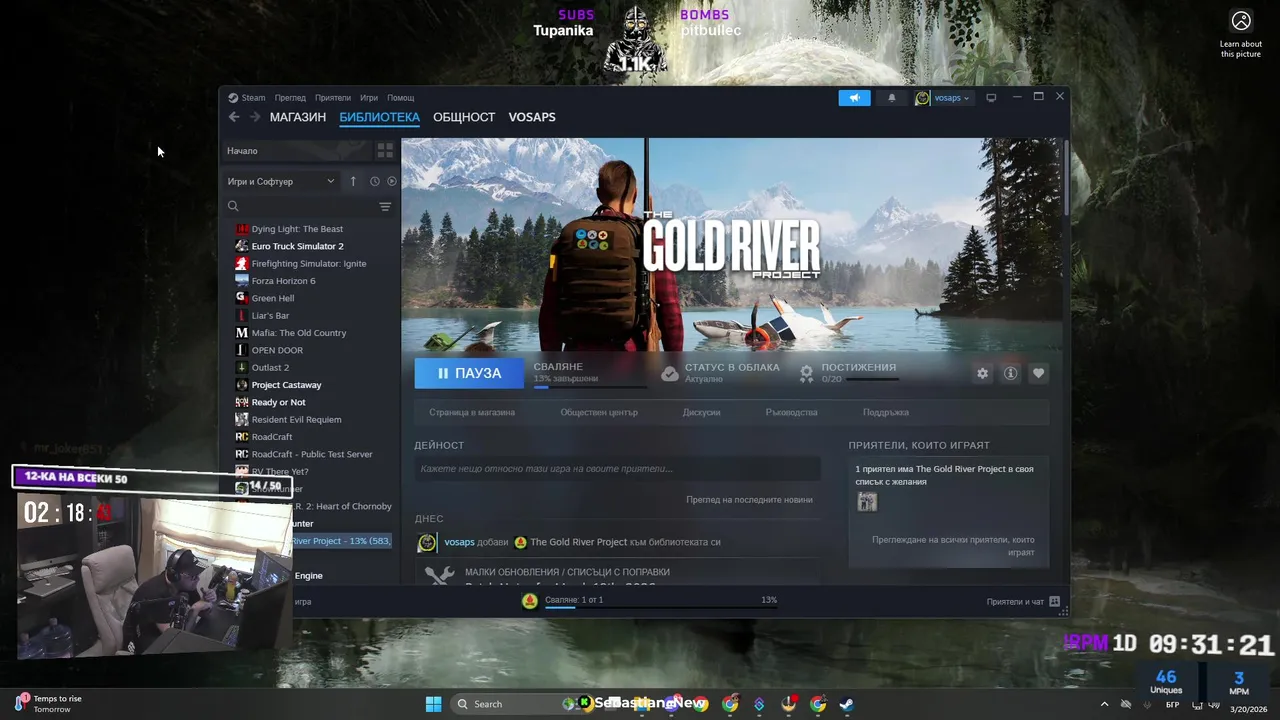Click the activity status text field
The height and width of the screenshot is (720, 1280).
click(618, 469)
